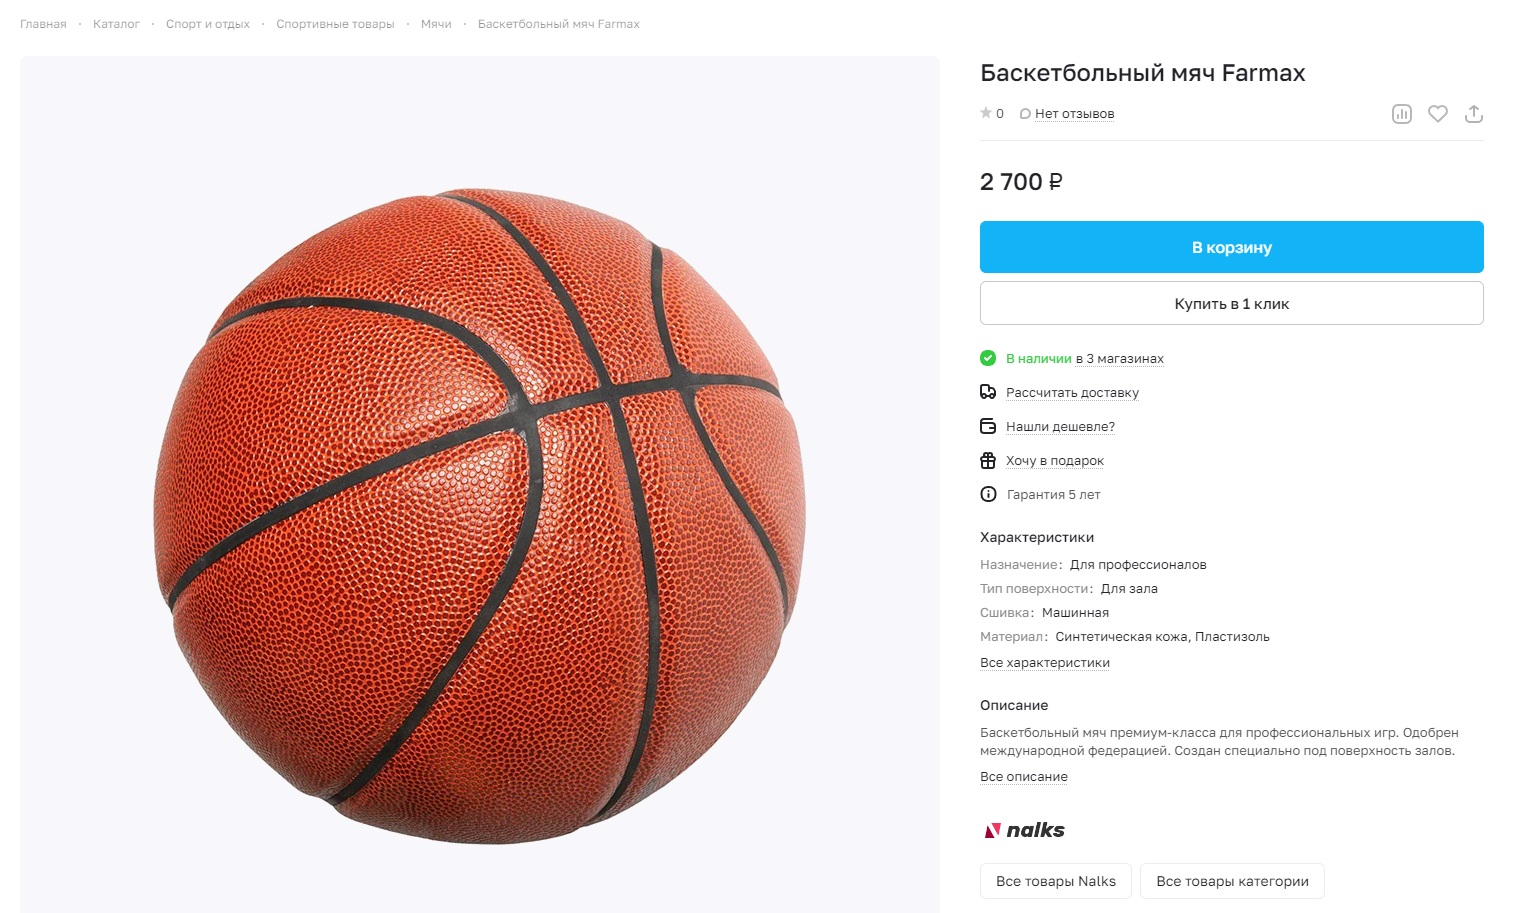Add to cart with В корзину button
Viewport: 1536px width, 913px height.
coord(1232,247)
